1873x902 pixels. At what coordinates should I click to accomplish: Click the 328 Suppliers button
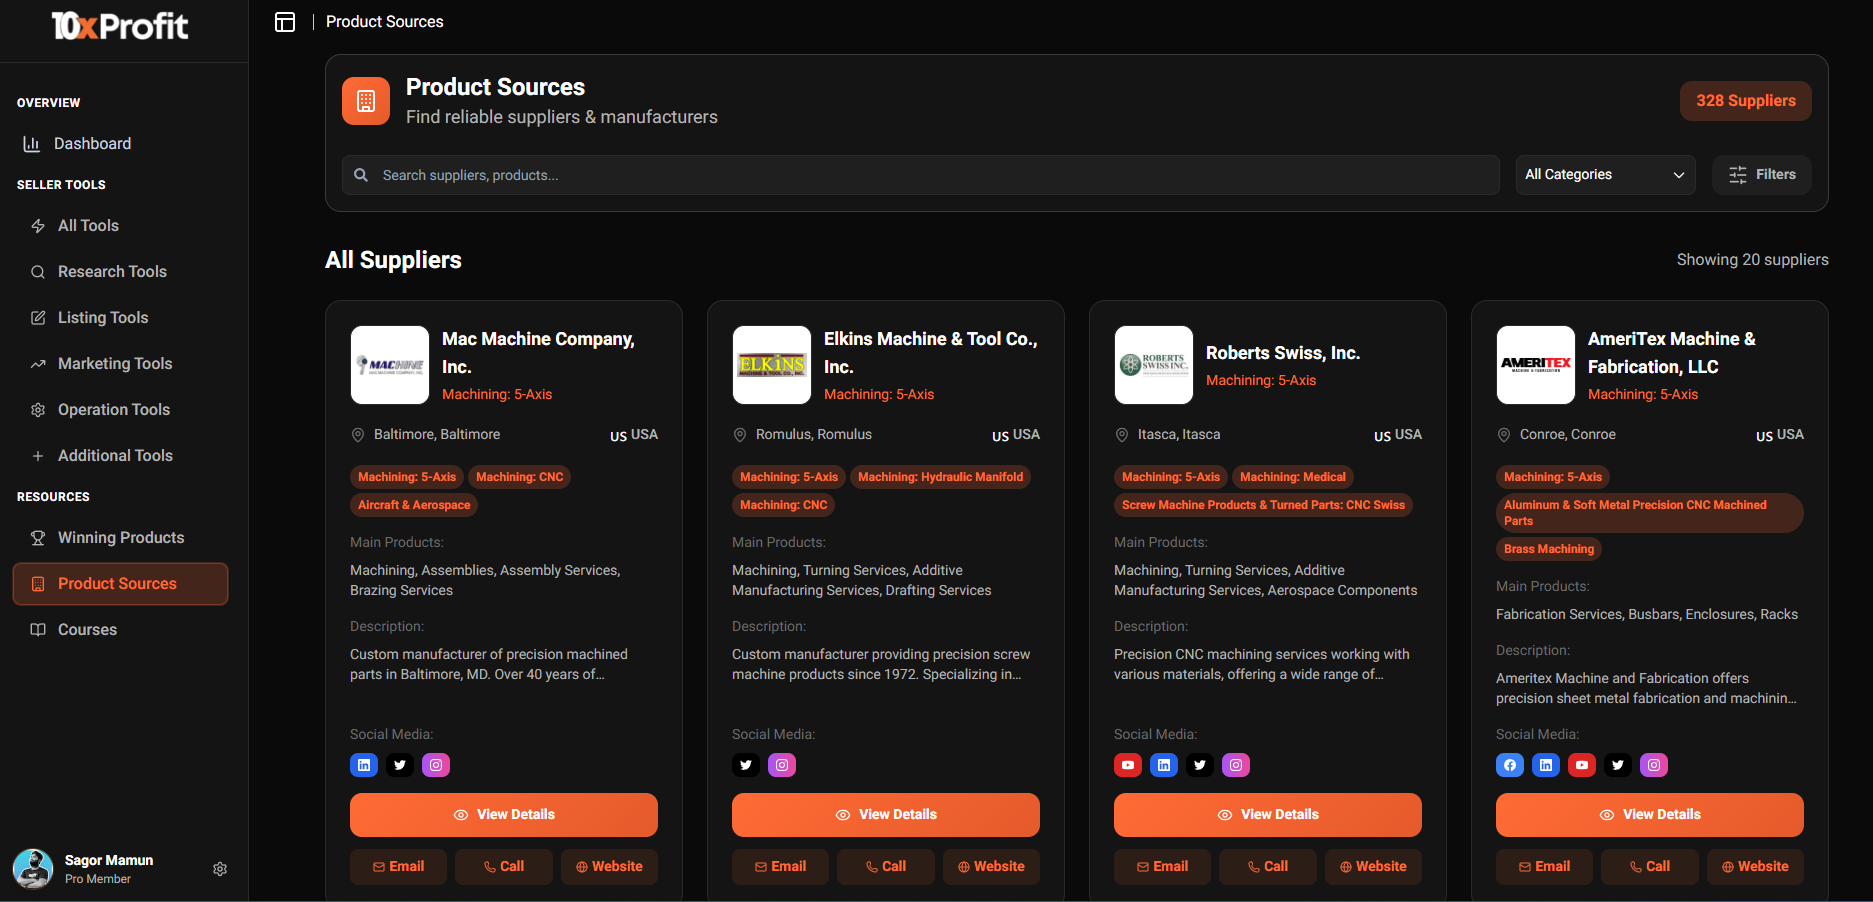click(x=1745, y=100)
